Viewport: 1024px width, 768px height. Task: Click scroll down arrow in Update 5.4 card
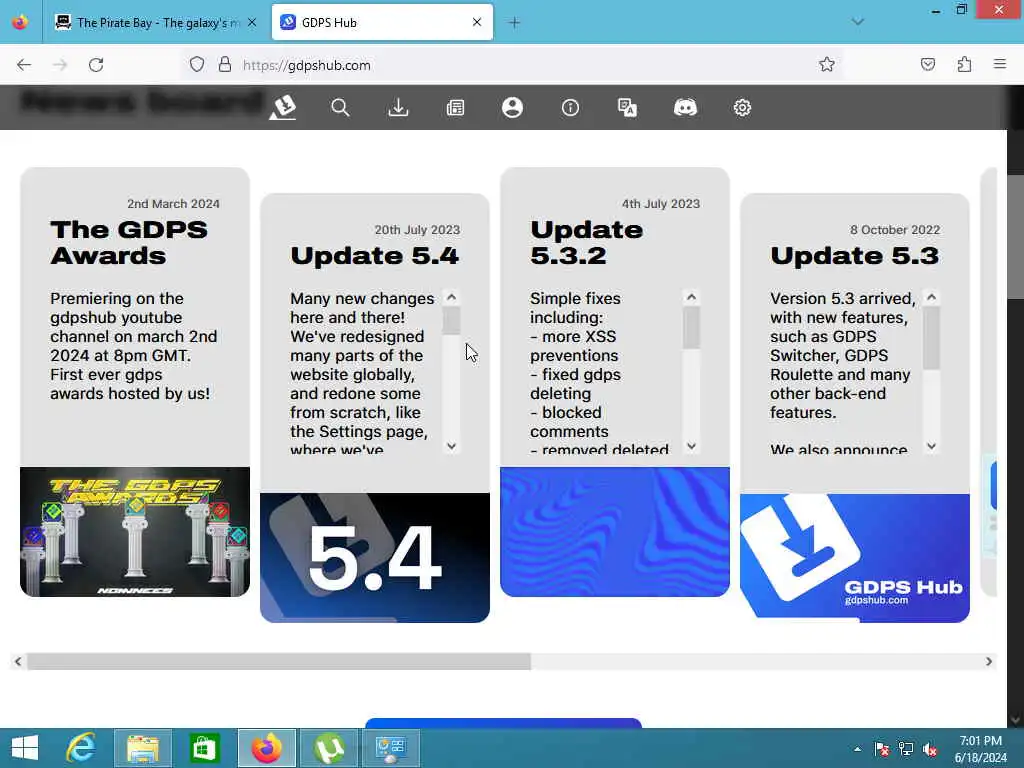451,446
